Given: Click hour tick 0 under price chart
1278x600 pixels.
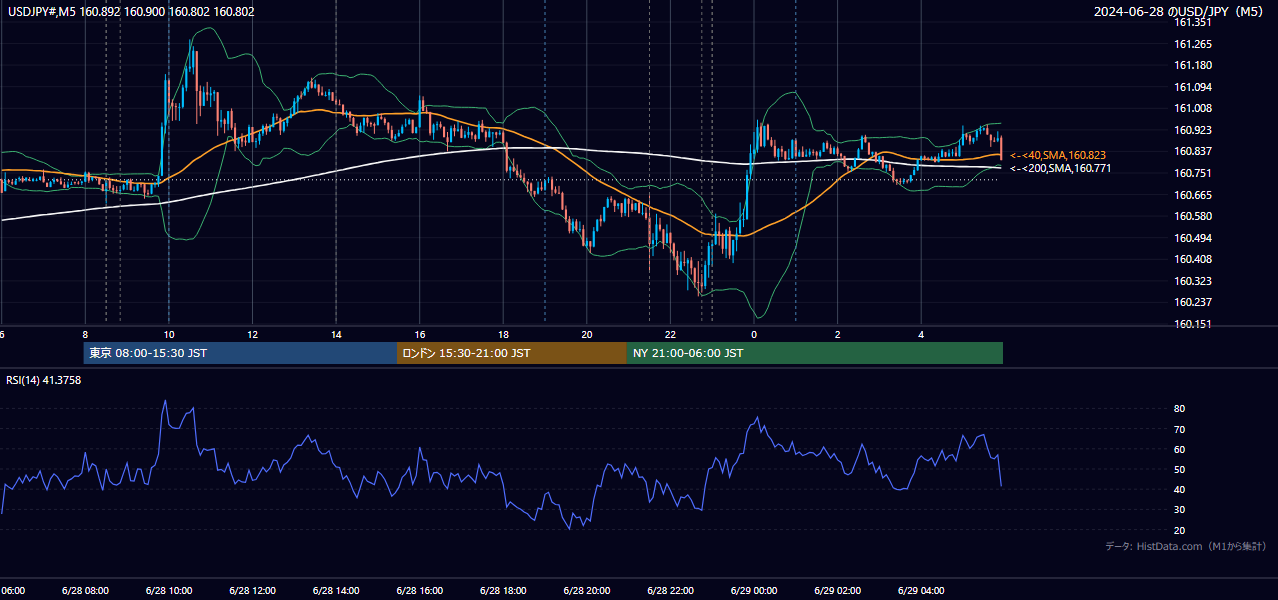Looking at the screenshot, I should click(x=754, y=334).
